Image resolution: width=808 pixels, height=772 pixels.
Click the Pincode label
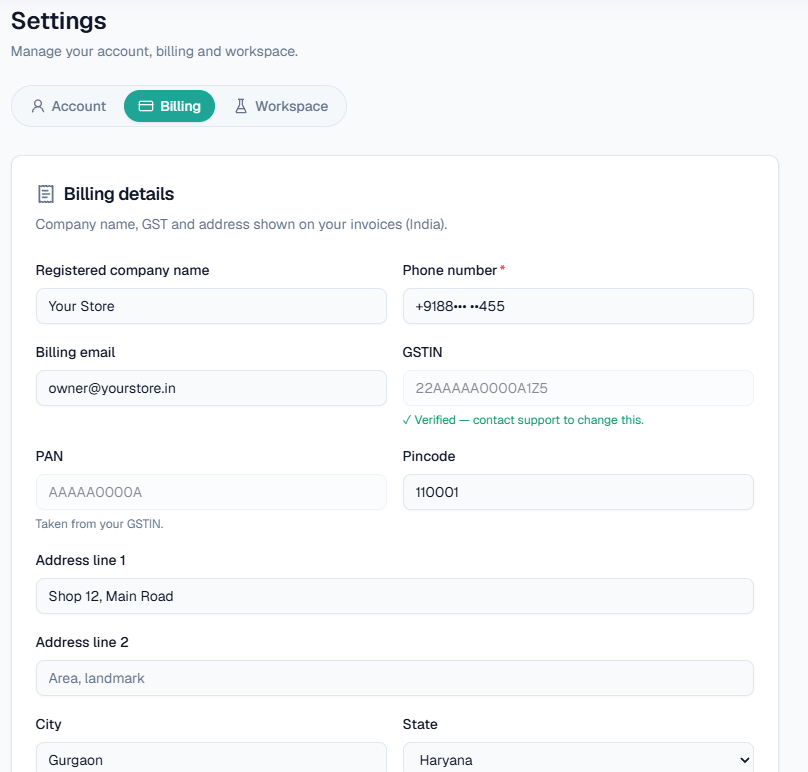click(x=429, y=457)
